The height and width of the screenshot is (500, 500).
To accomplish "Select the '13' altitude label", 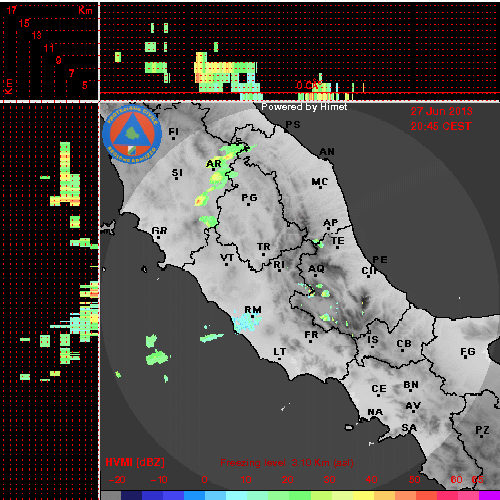I will (36, 35).
